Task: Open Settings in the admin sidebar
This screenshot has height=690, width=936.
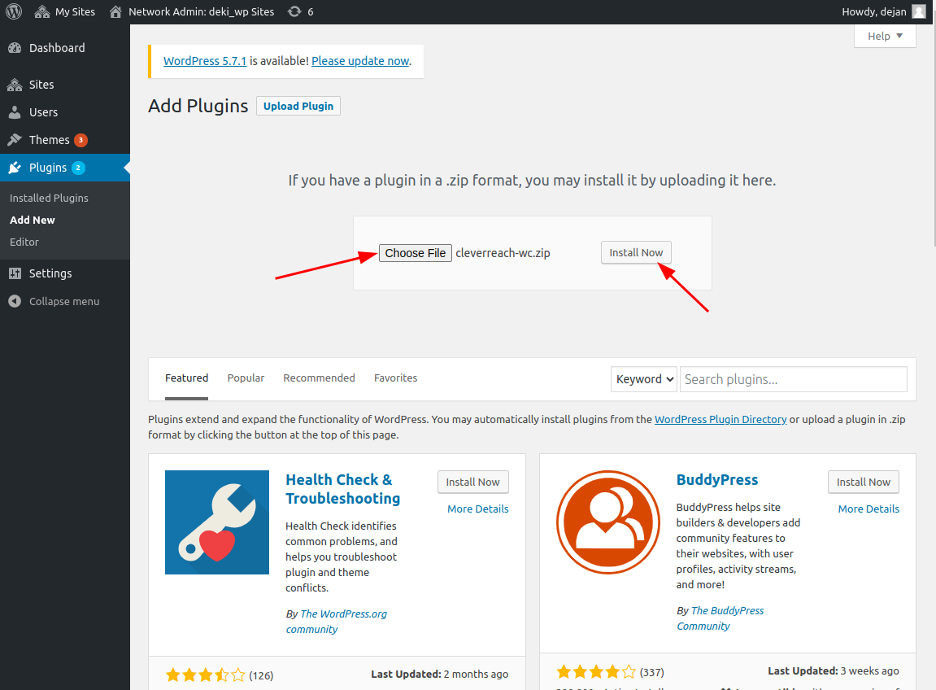Action: coord(50,273)
